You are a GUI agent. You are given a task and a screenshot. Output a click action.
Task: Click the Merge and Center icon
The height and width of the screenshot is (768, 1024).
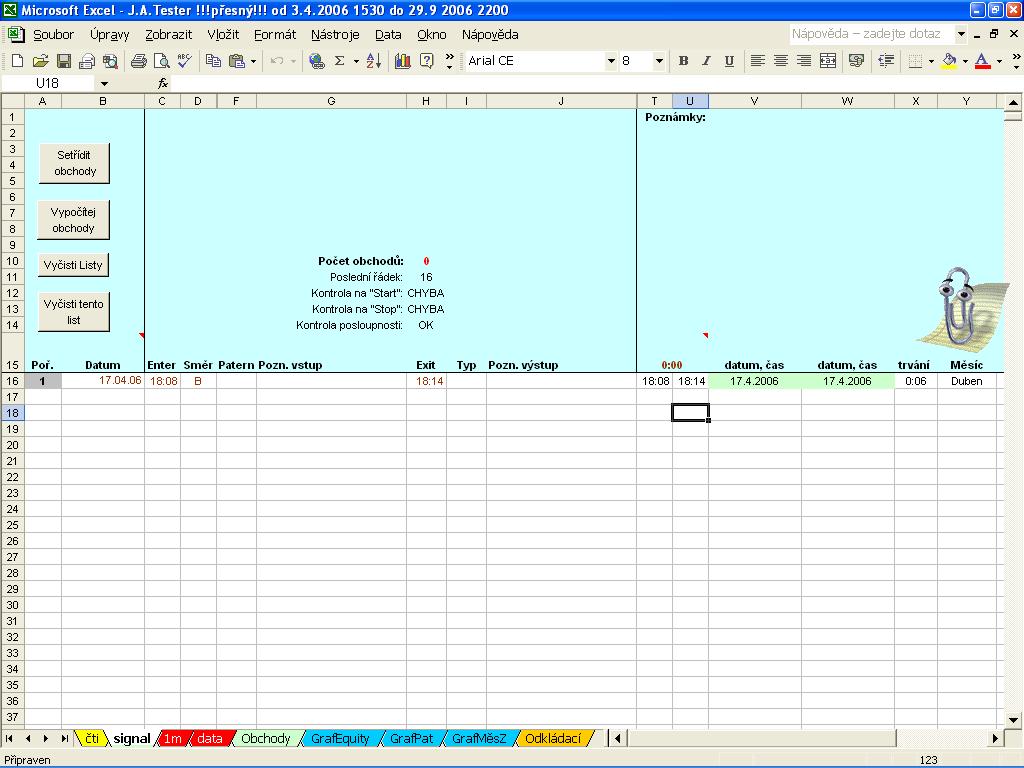pyautogui.click(x=828, y=61)
